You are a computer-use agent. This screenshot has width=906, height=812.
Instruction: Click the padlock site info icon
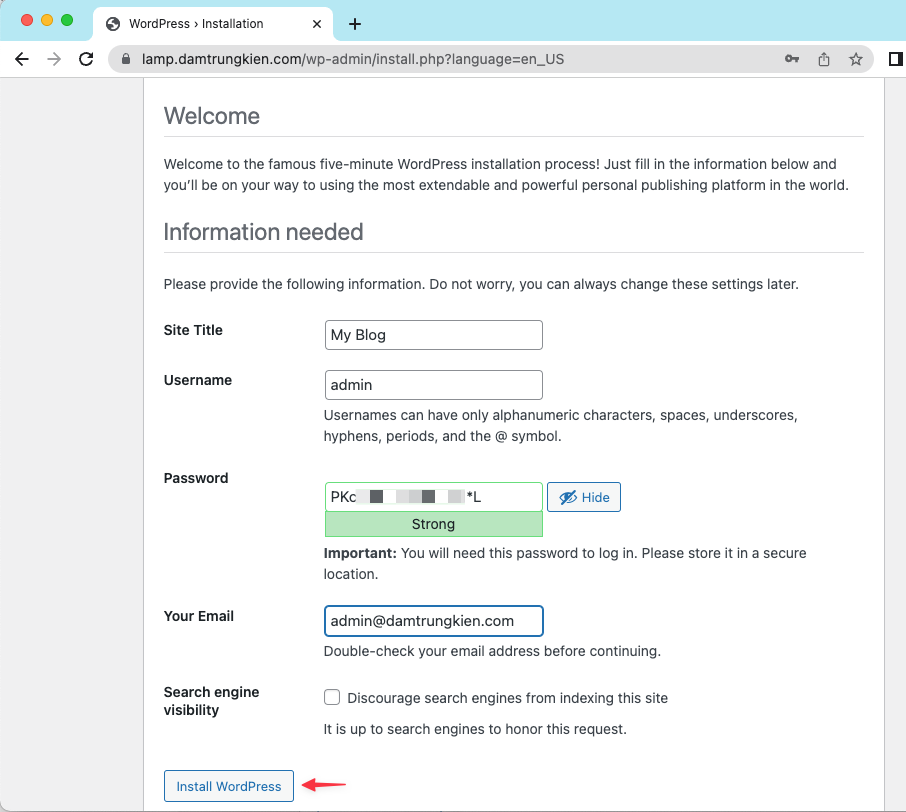point(126,59)
